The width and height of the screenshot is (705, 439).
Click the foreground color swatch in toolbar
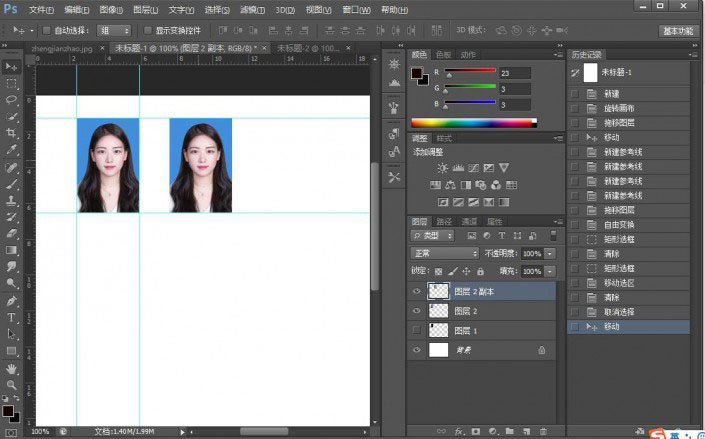(x=8, y=409)
